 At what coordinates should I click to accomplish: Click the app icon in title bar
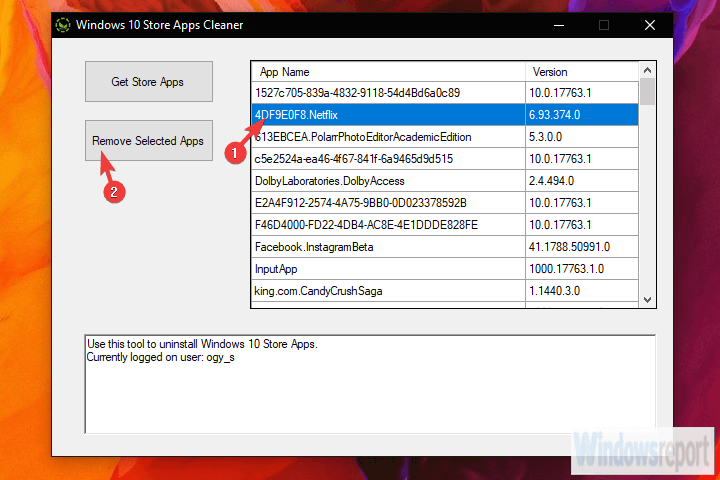coord(63,25)
